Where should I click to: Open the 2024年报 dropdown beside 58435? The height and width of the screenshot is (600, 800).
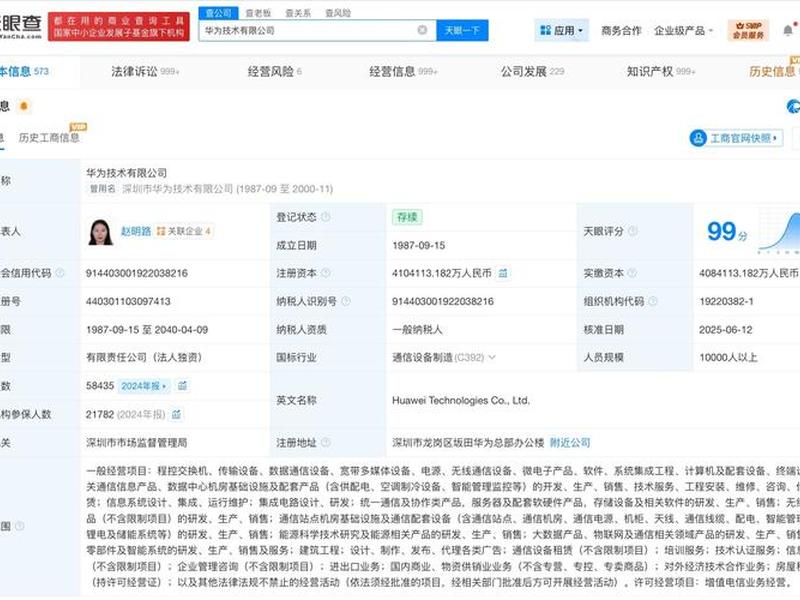(144, 386)
